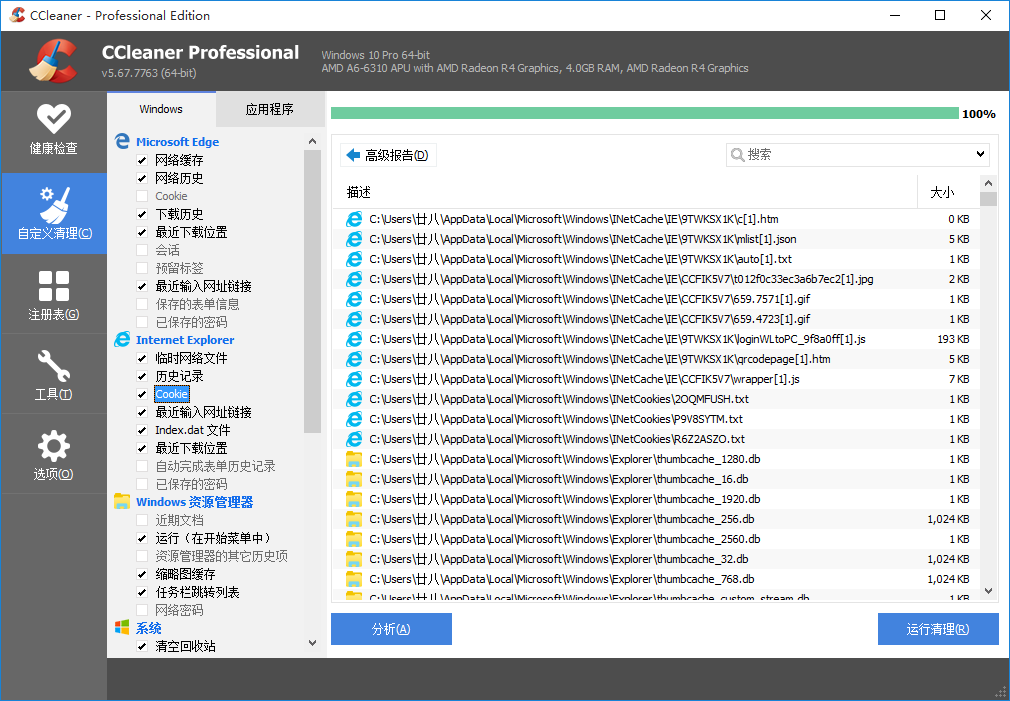Click the 大小 column header
Image resolution: width=1010 pixels, height=701 pixels.
tap(948, 192)
